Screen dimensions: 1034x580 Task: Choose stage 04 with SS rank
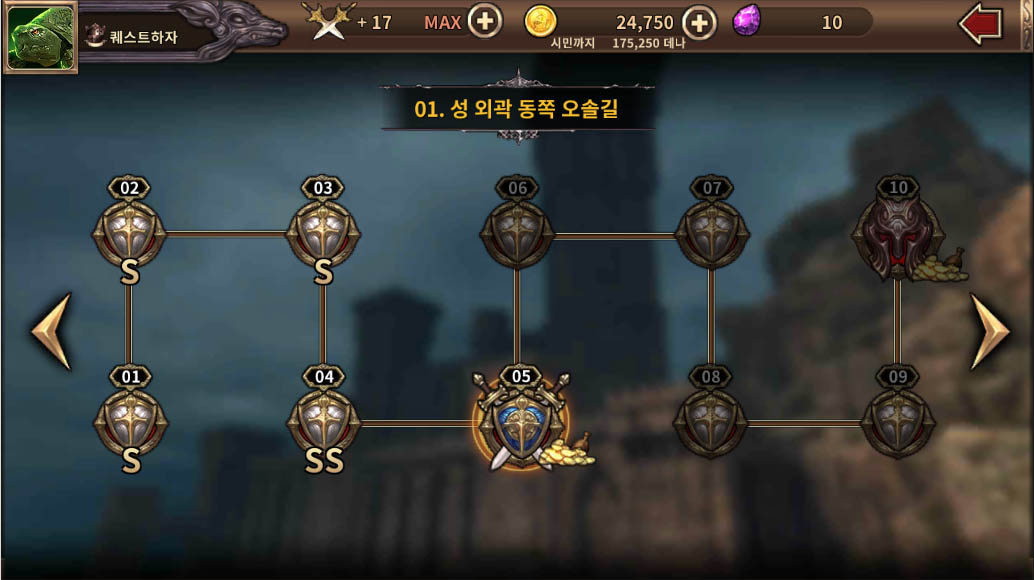coord(324,422)
